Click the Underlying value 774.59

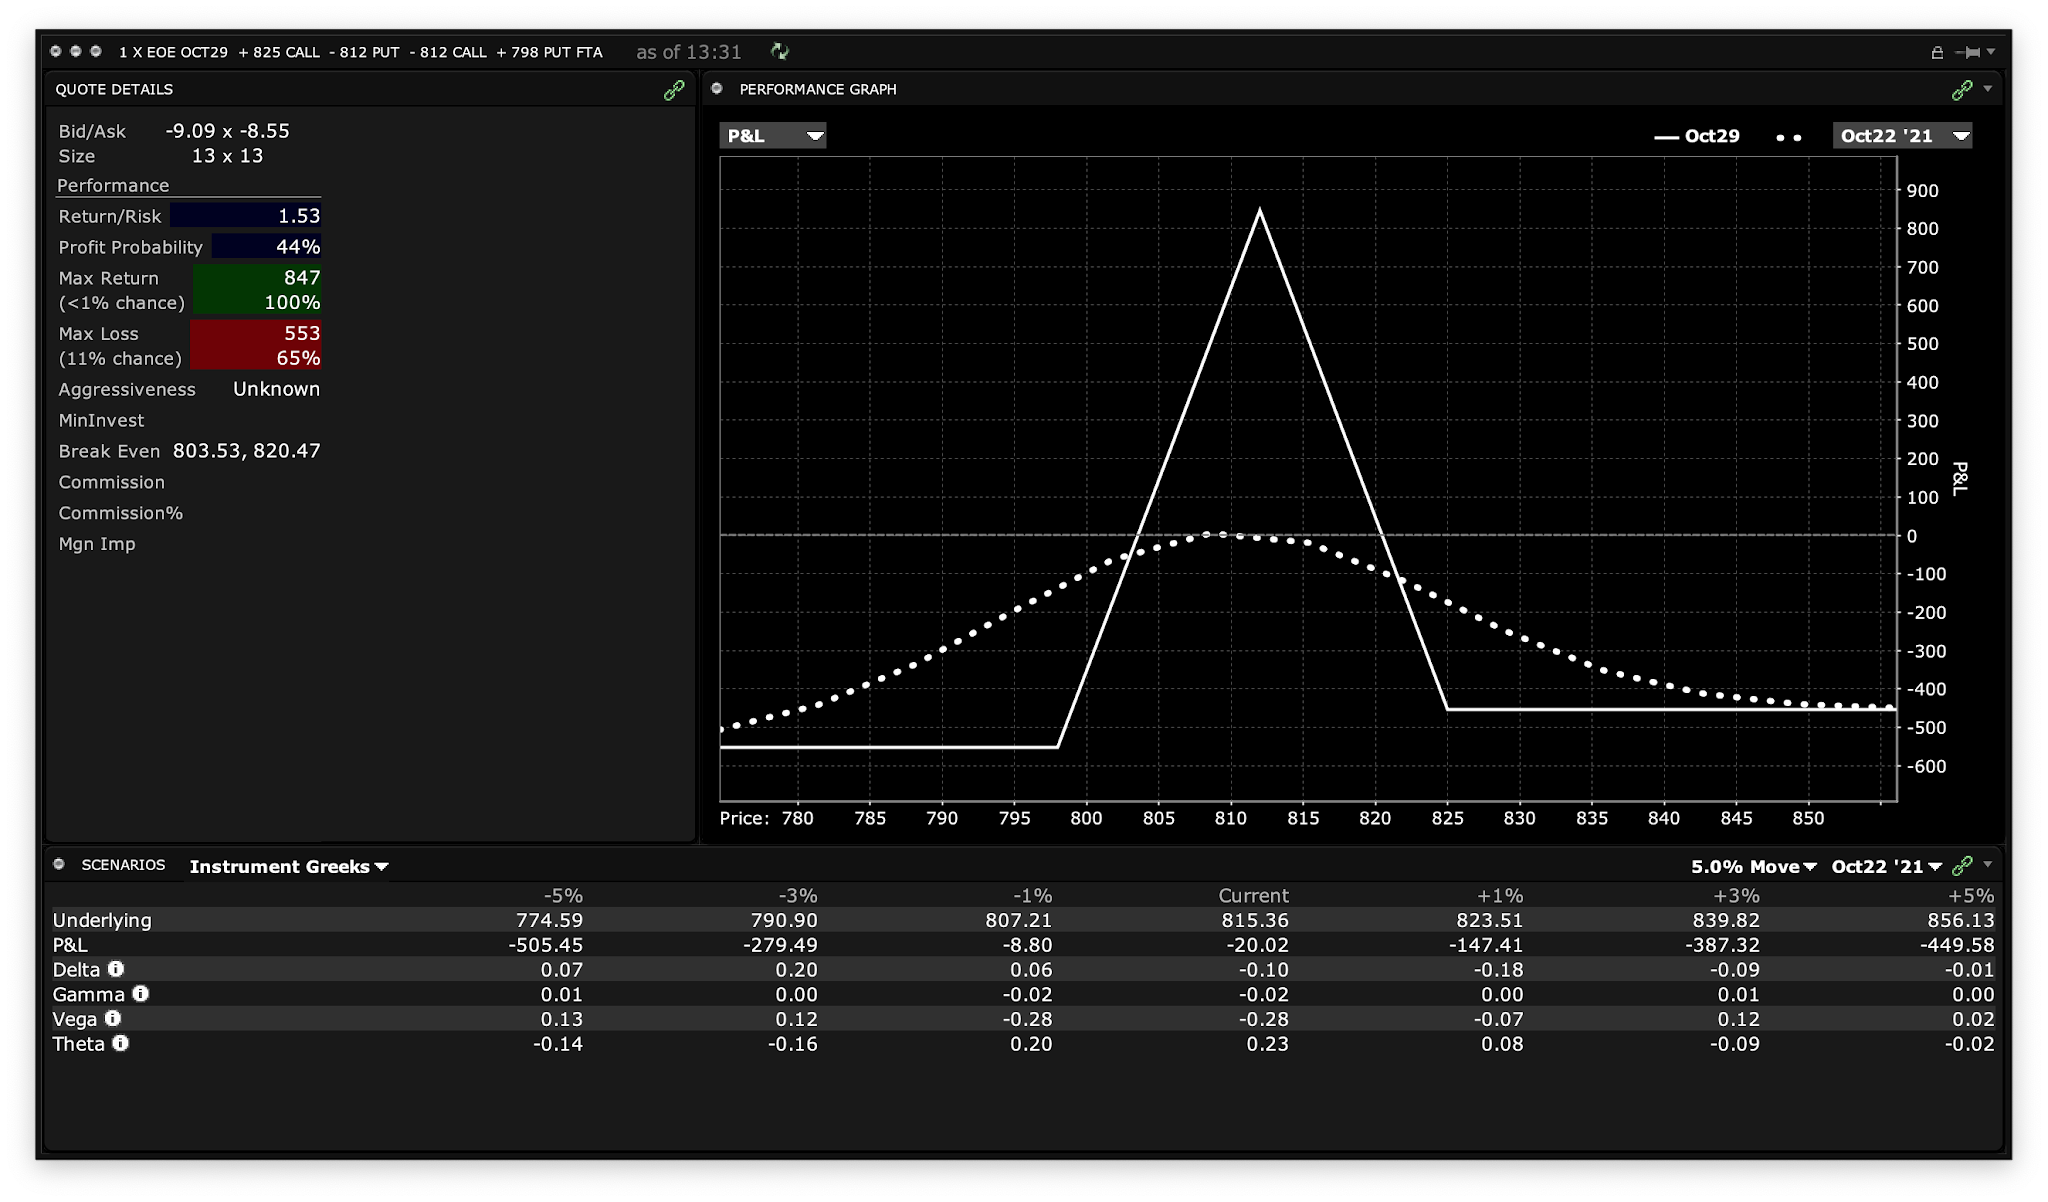pos(549,920)
